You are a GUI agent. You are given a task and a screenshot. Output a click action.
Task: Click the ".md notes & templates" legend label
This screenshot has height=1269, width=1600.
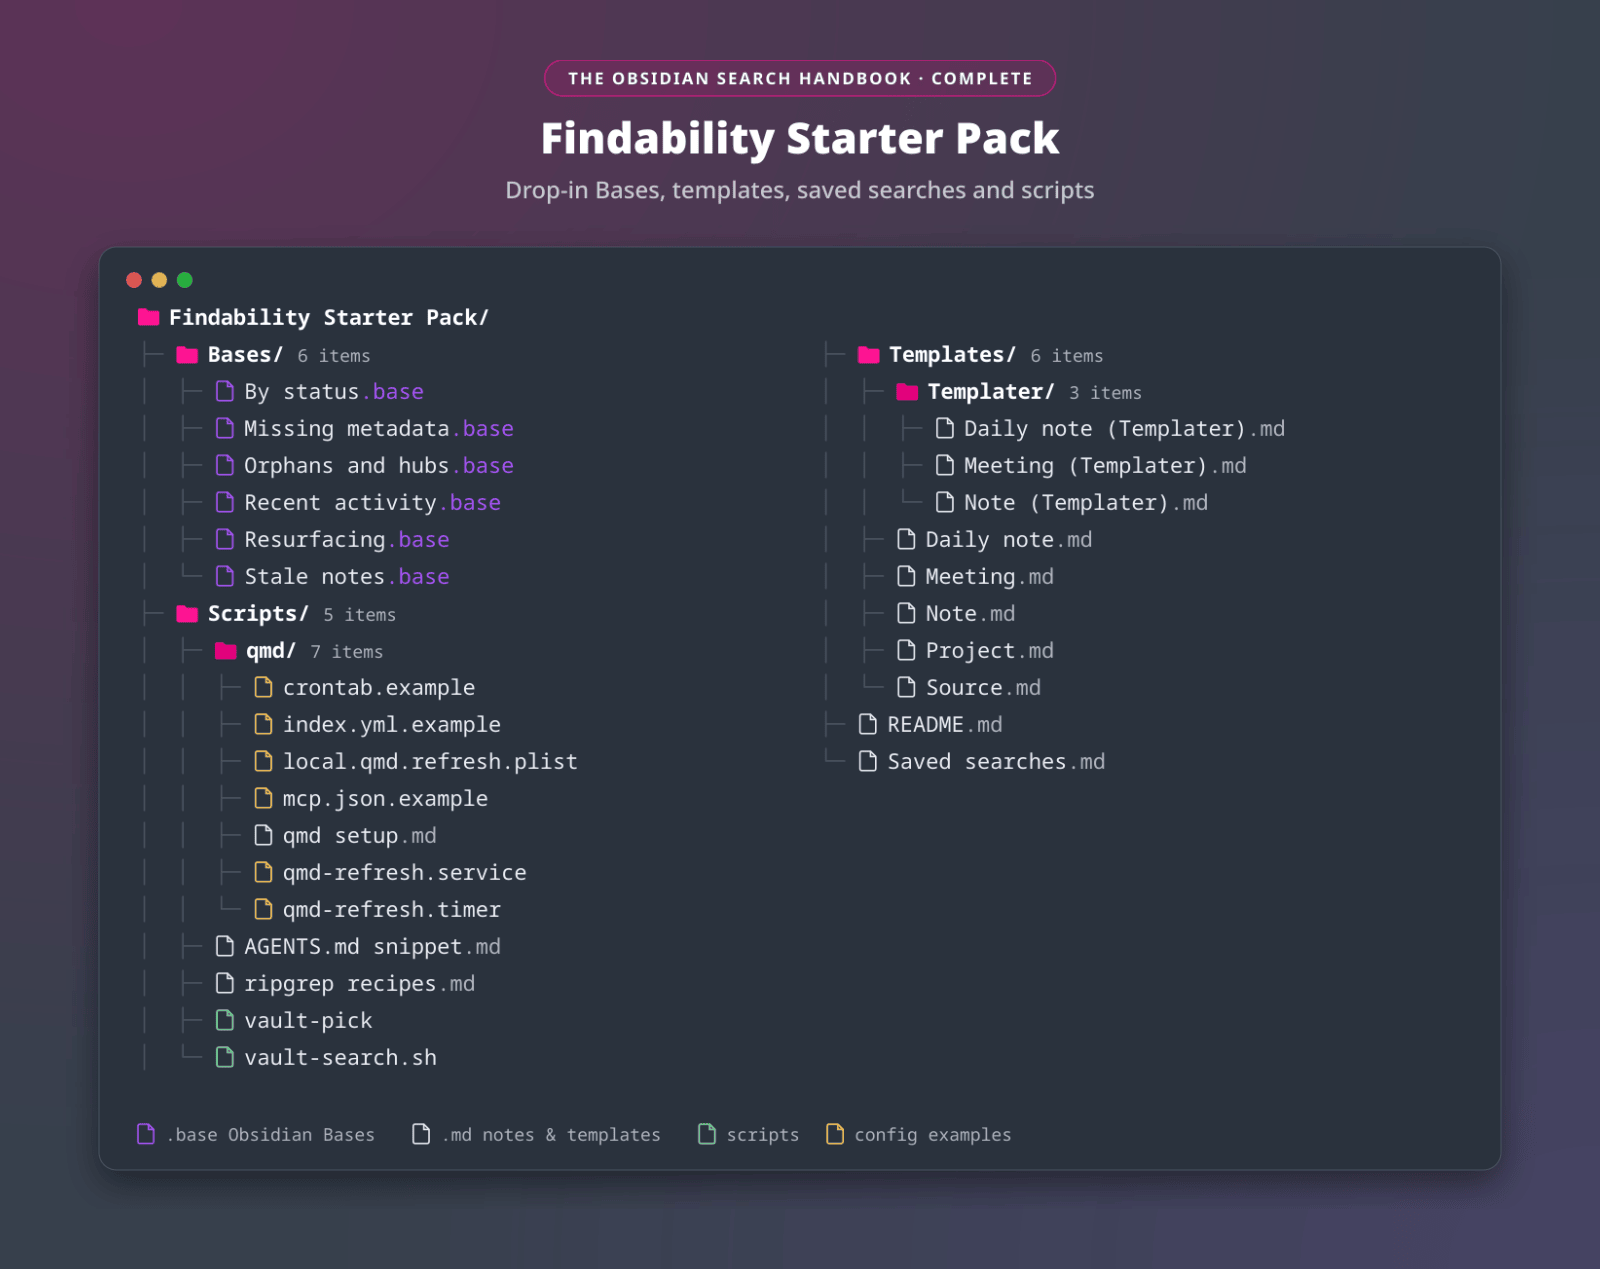point(551,1135)
